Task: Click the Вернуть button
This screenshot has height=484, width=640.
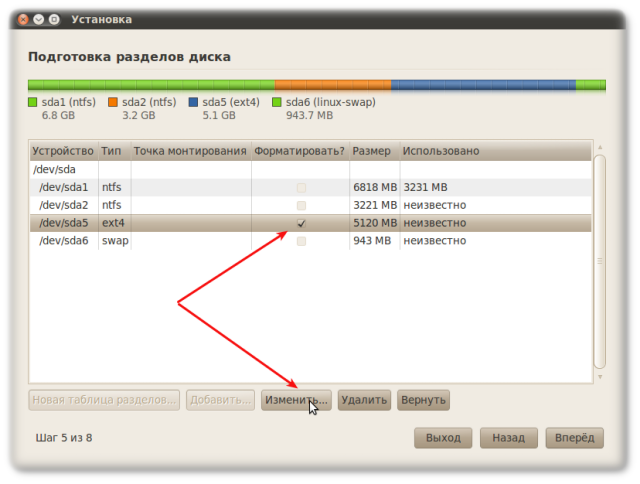Action: [x=423, y=400]
